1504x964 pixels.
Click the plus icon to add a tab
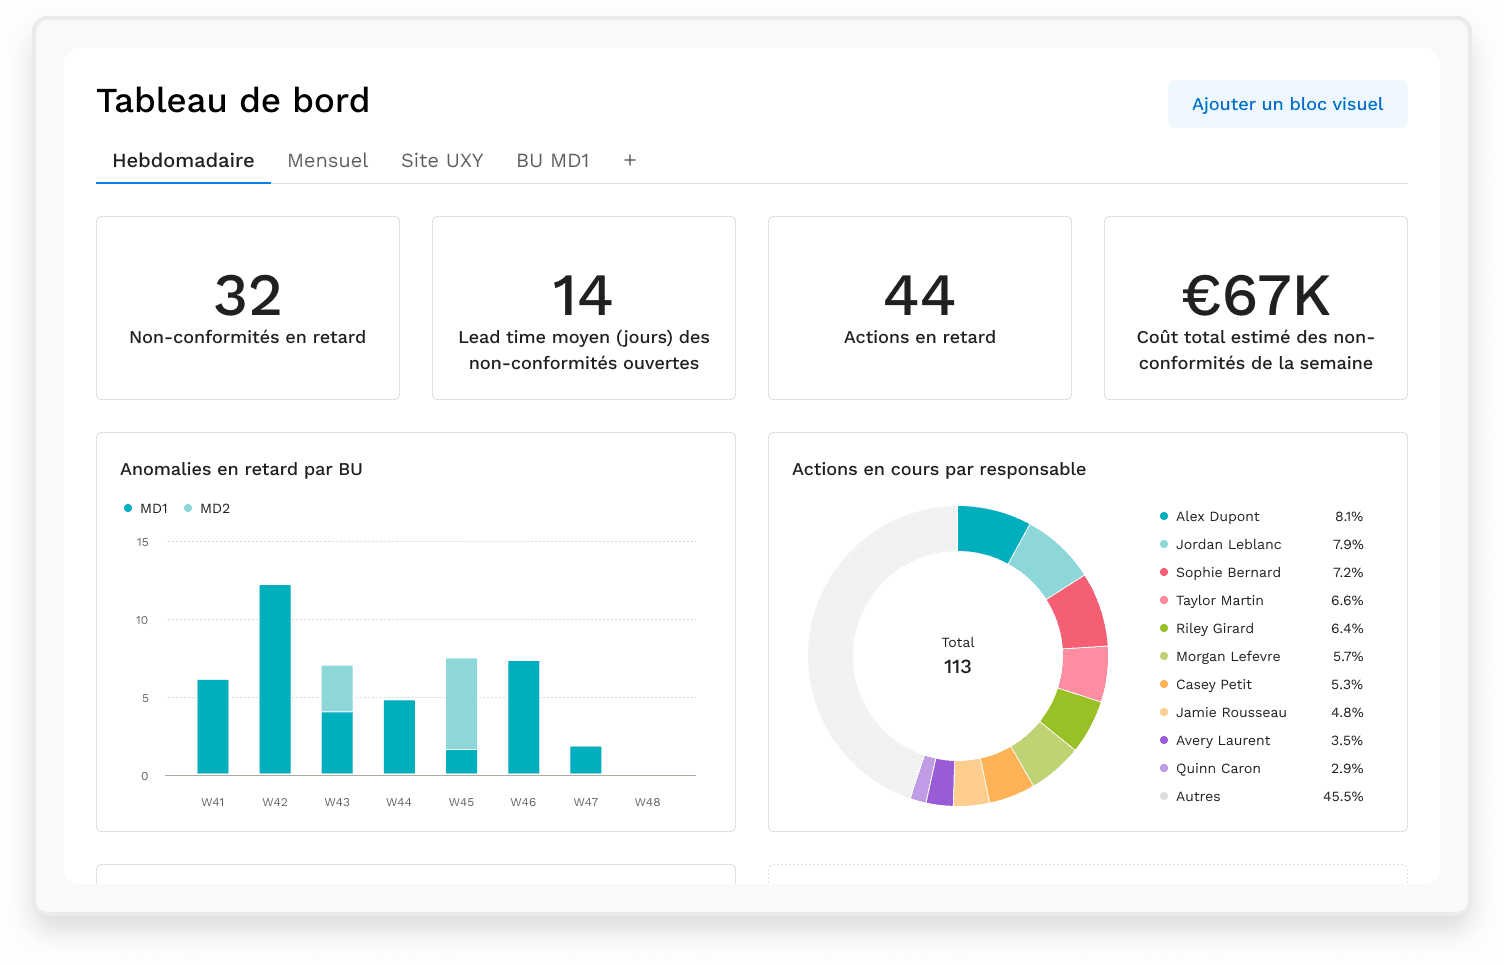[x=630, y=160]
